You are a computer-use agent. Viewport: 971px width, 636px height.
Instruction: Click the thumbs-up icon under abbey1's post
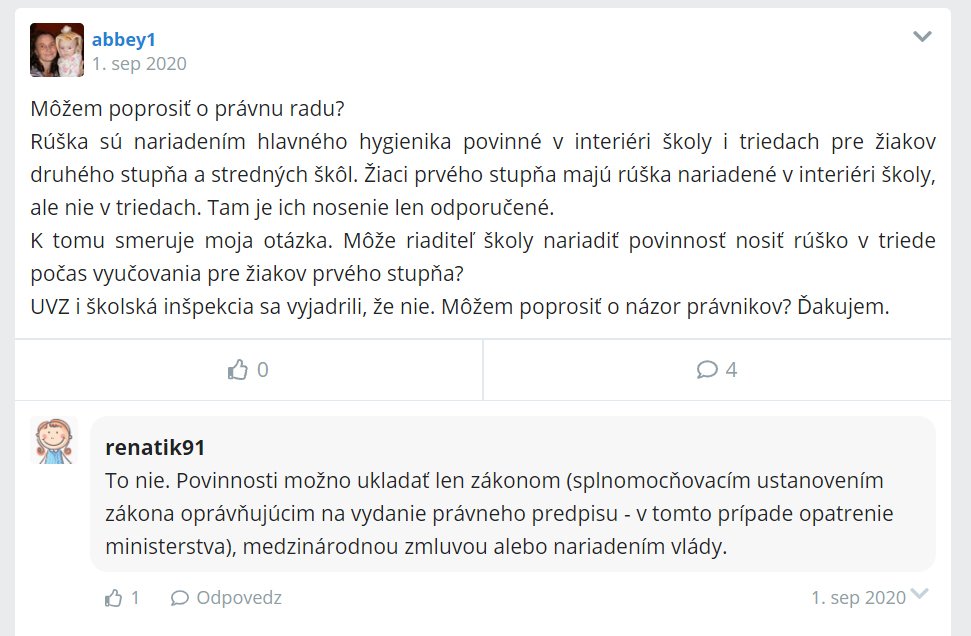tap(238, 370)
